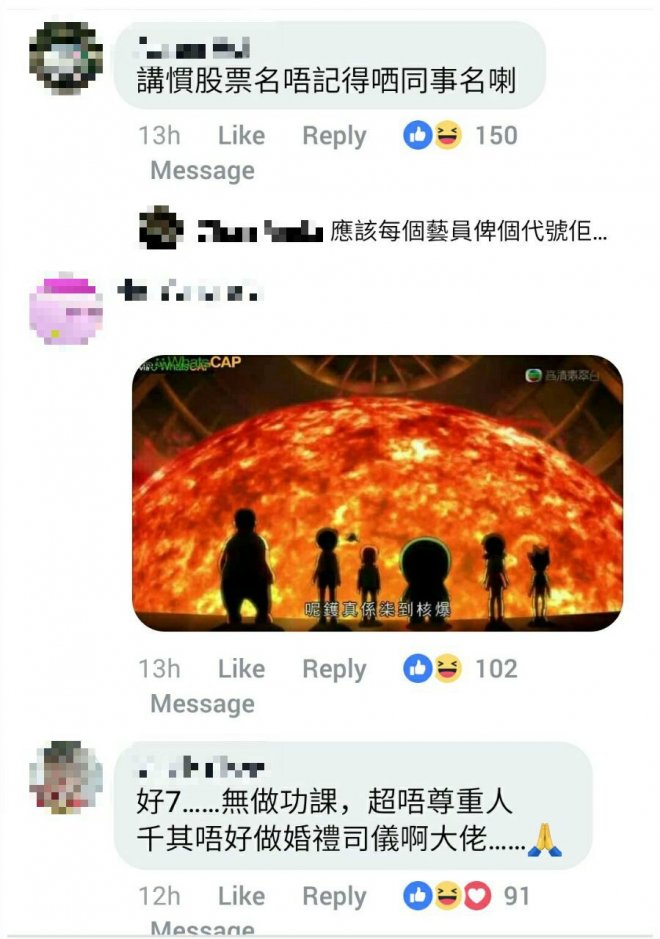Like the comment about 婚禮司儀

241,896
